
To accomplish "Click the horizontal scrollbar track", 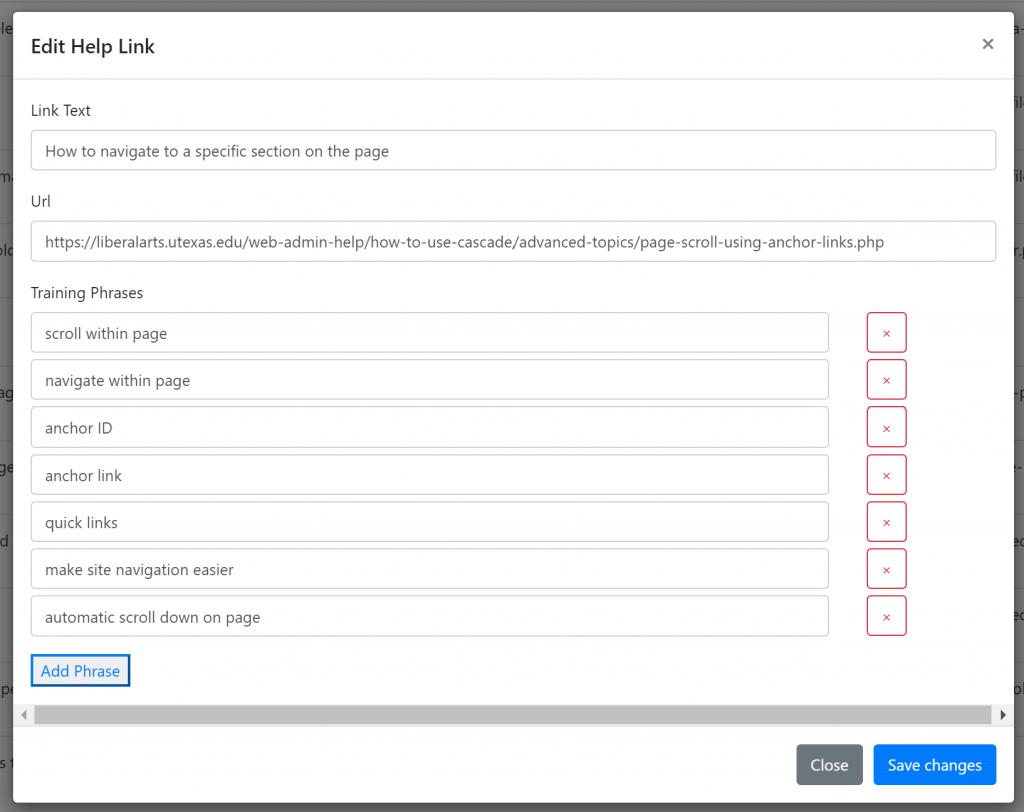I will pyautogui.click(x=512, y=714).
